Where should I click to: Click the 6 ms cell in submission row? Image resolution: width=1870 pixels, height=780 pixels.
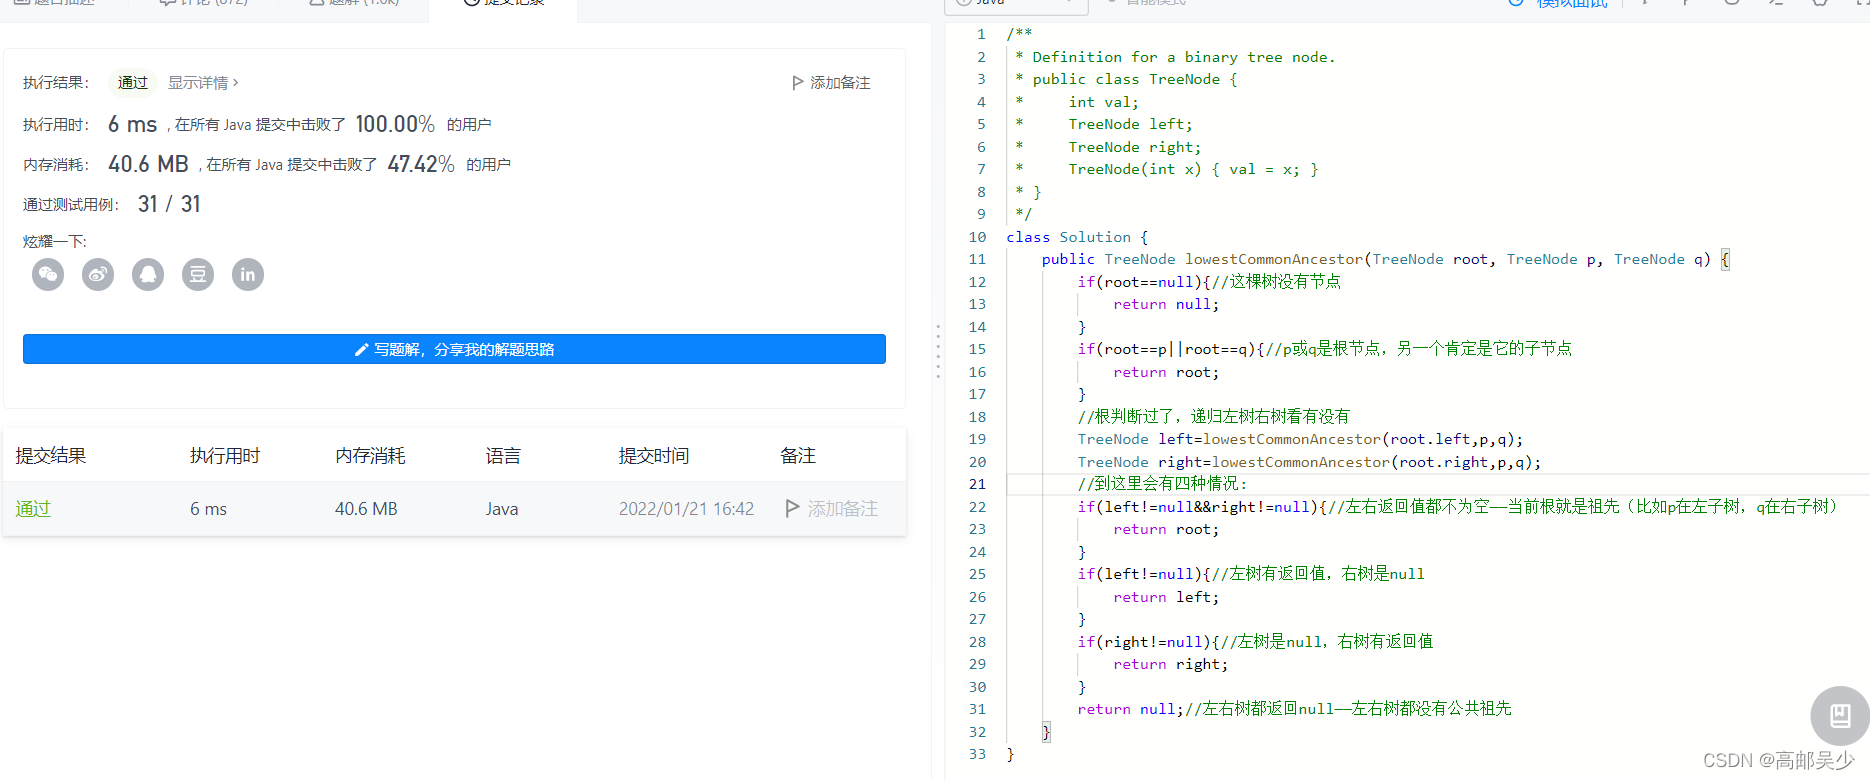pyautogui.click(x=208, y=508)
